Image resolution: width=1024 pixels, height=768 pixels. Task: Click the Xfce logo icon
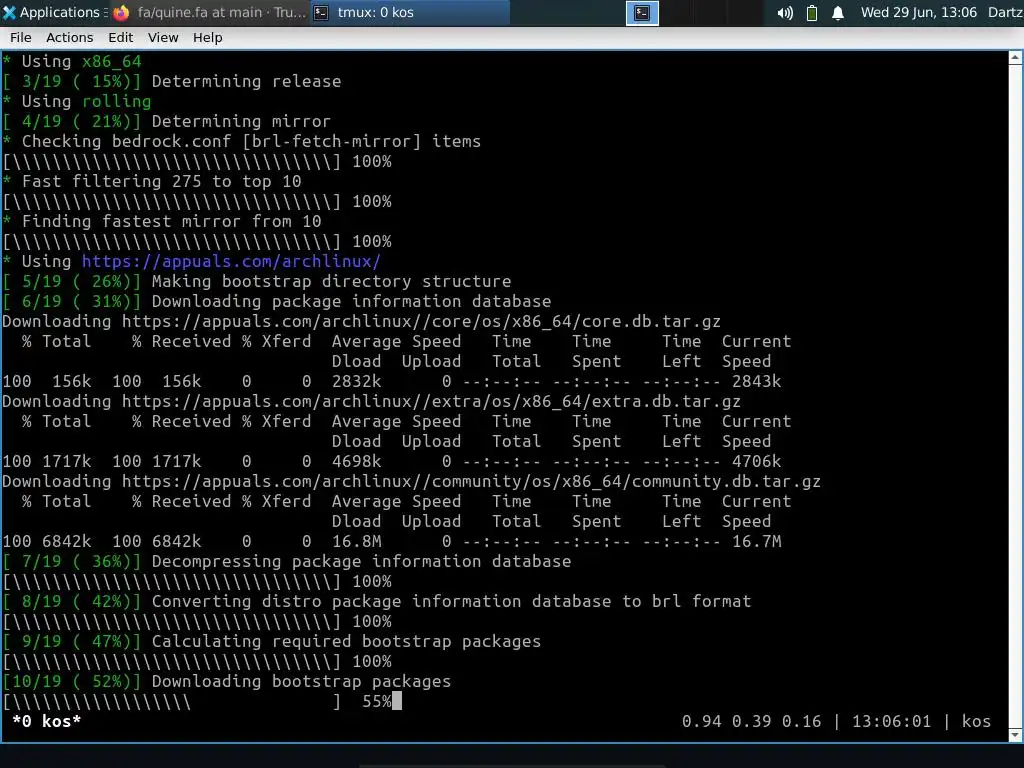tap(9, 12)
